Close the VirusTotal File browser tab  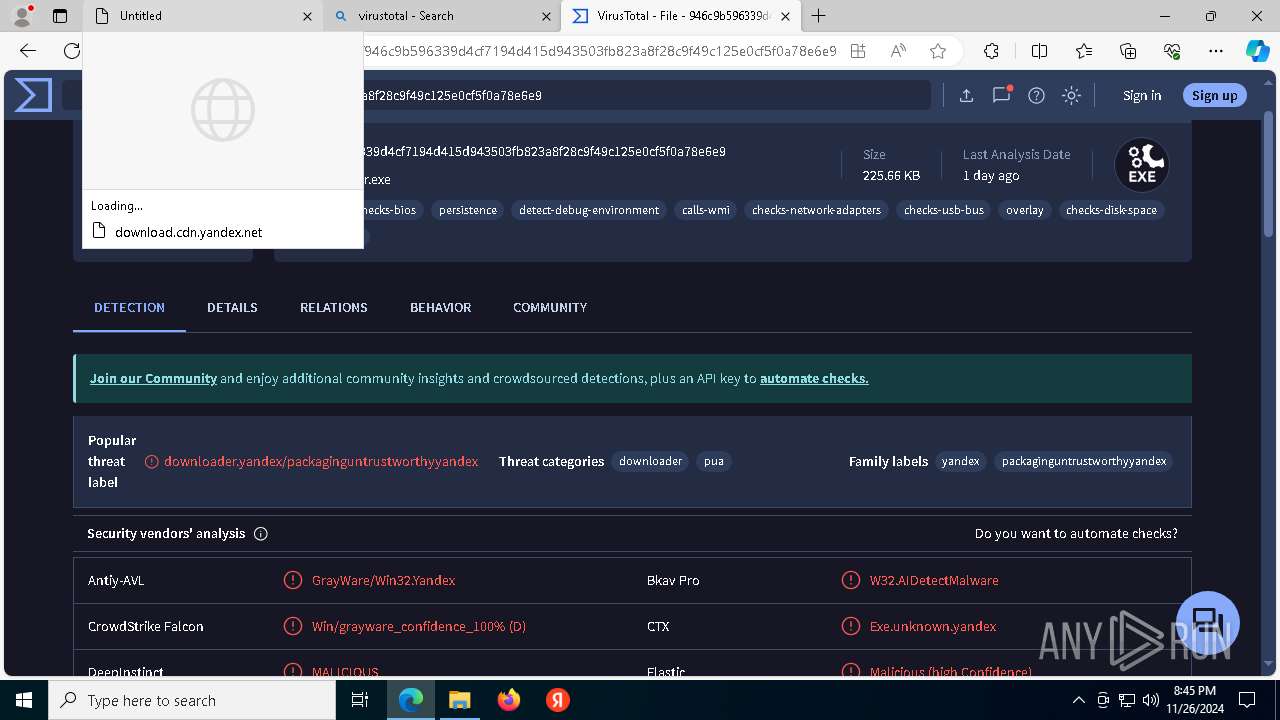coord(786,16)
